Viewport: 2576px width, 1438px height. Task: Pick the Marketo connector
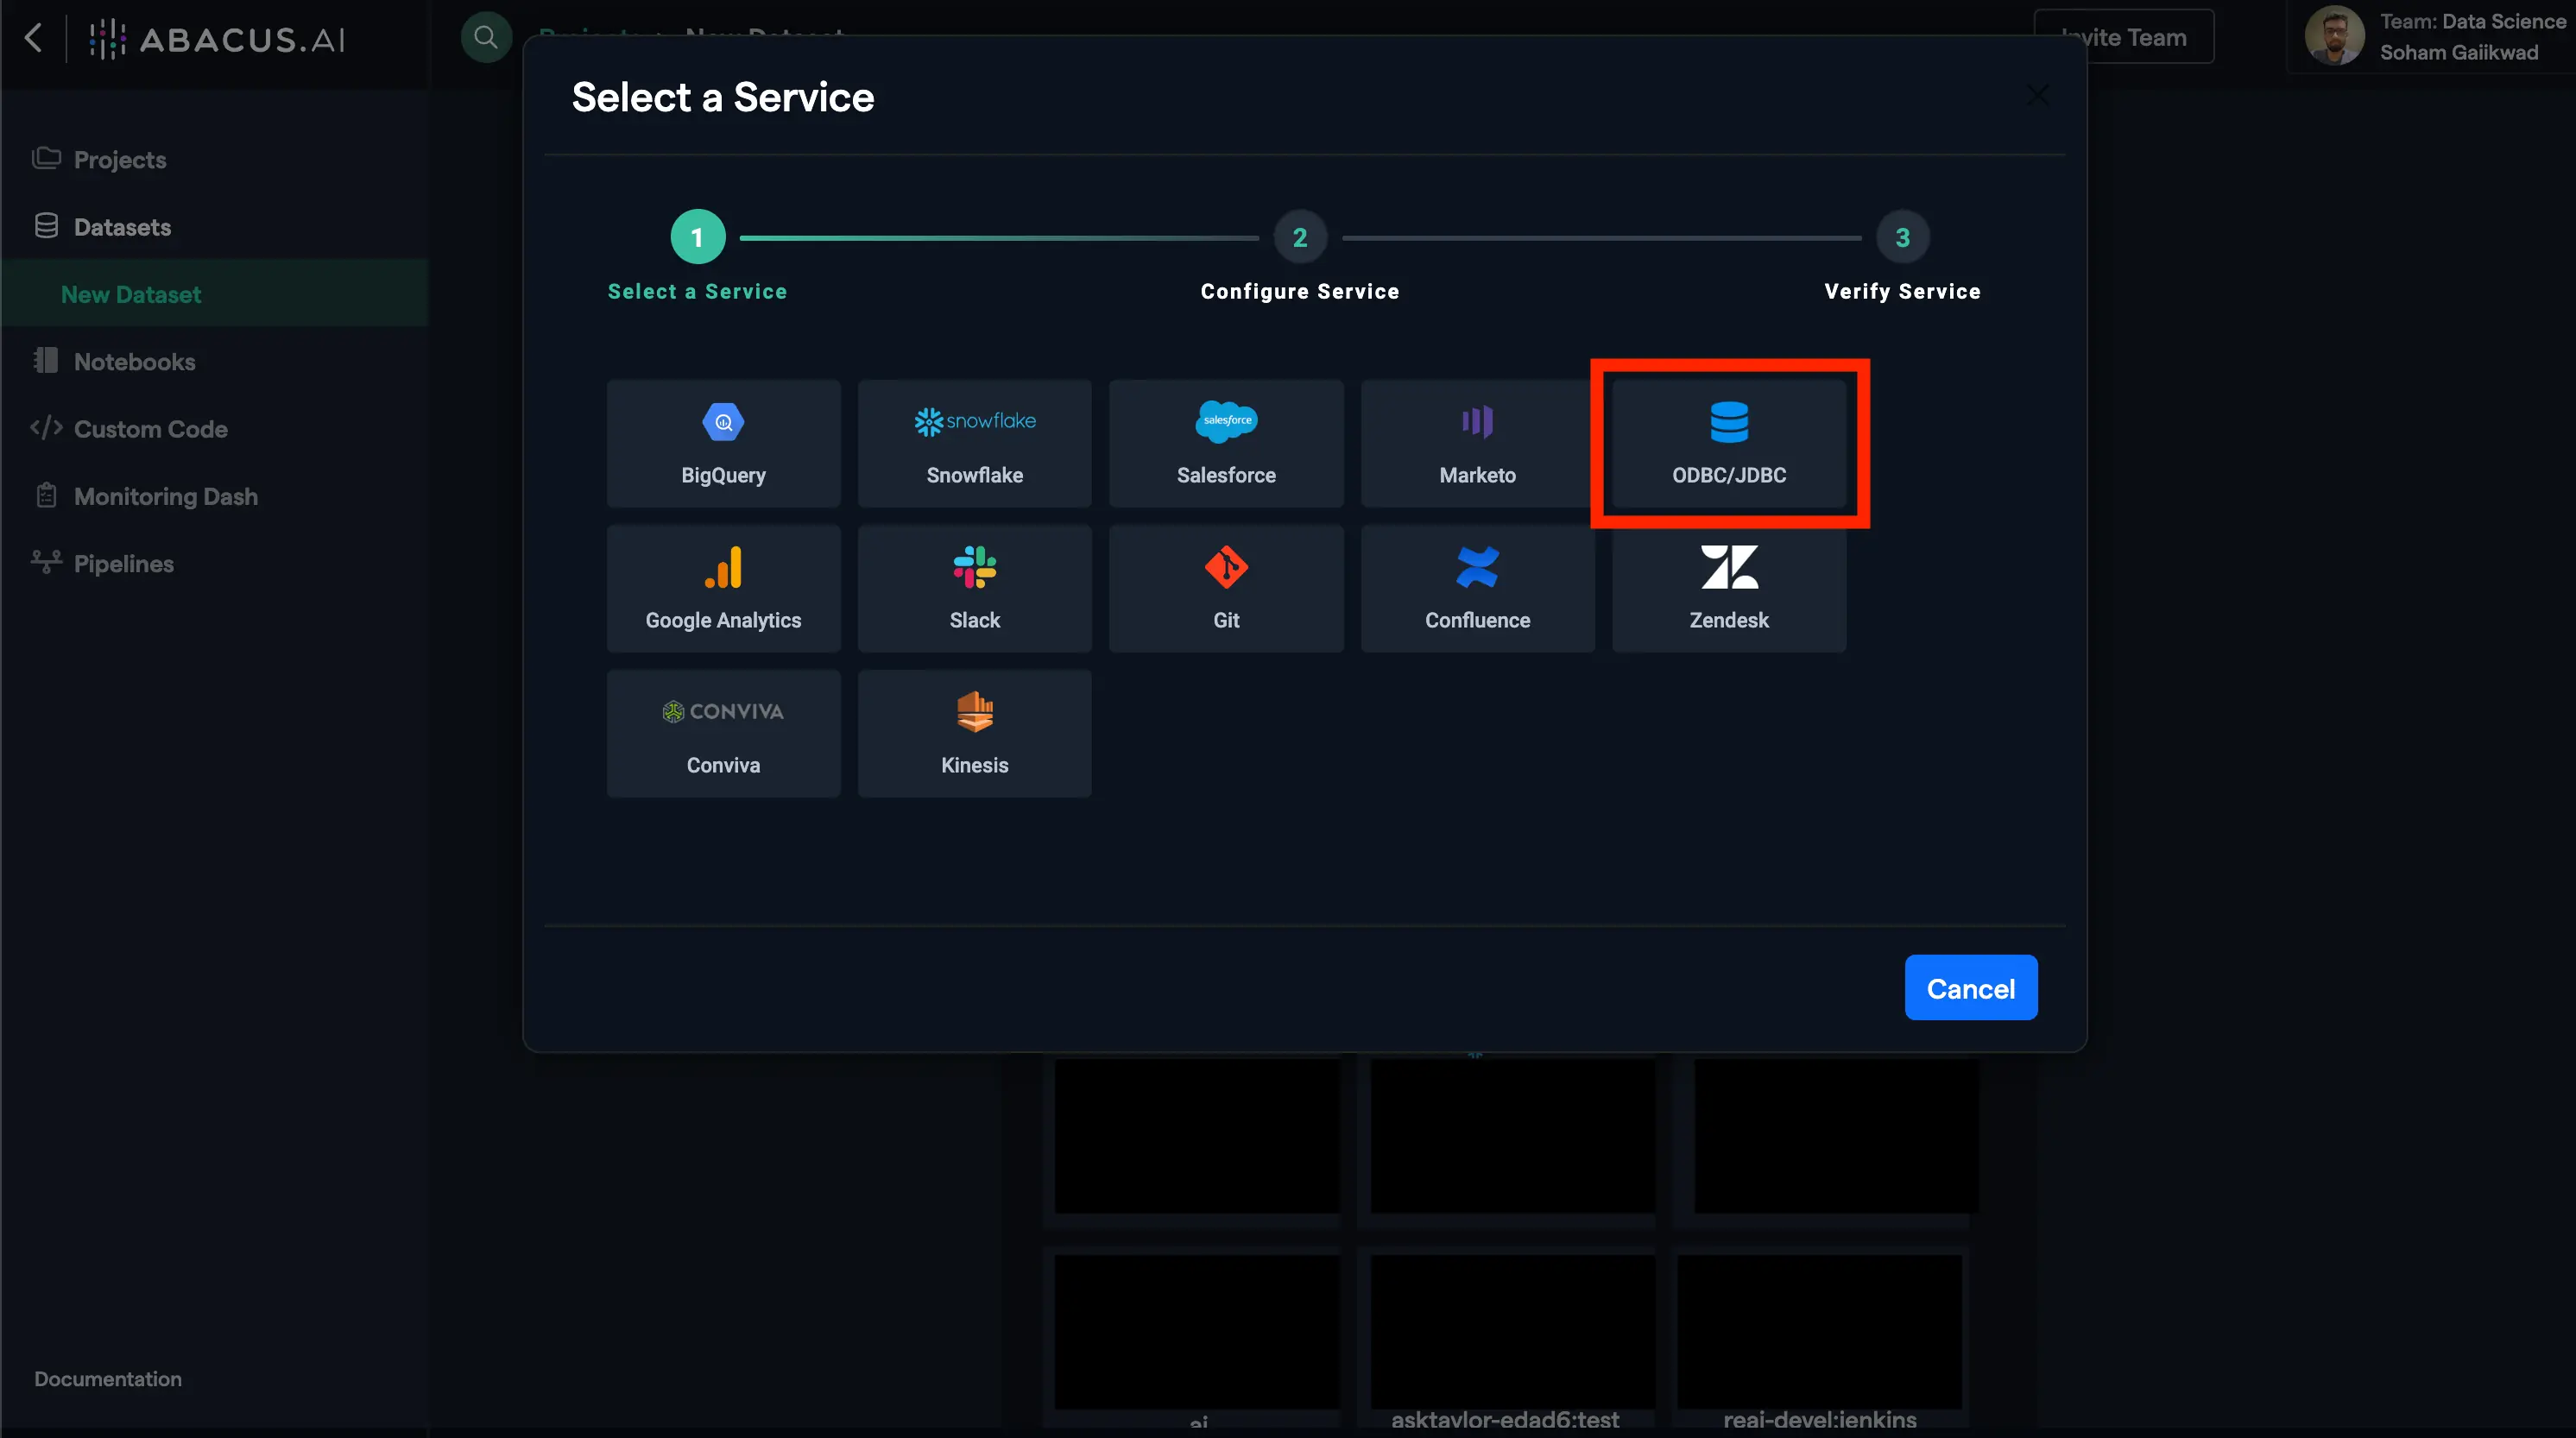pyautogui.click(x=1477, y=443)
